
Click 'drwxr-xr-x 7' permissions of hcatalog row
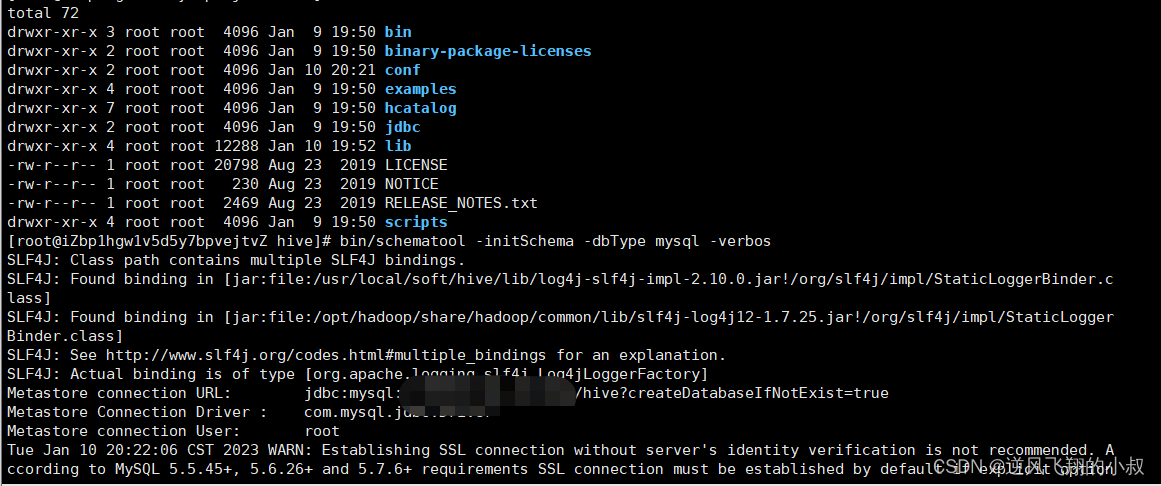[61, 108]
